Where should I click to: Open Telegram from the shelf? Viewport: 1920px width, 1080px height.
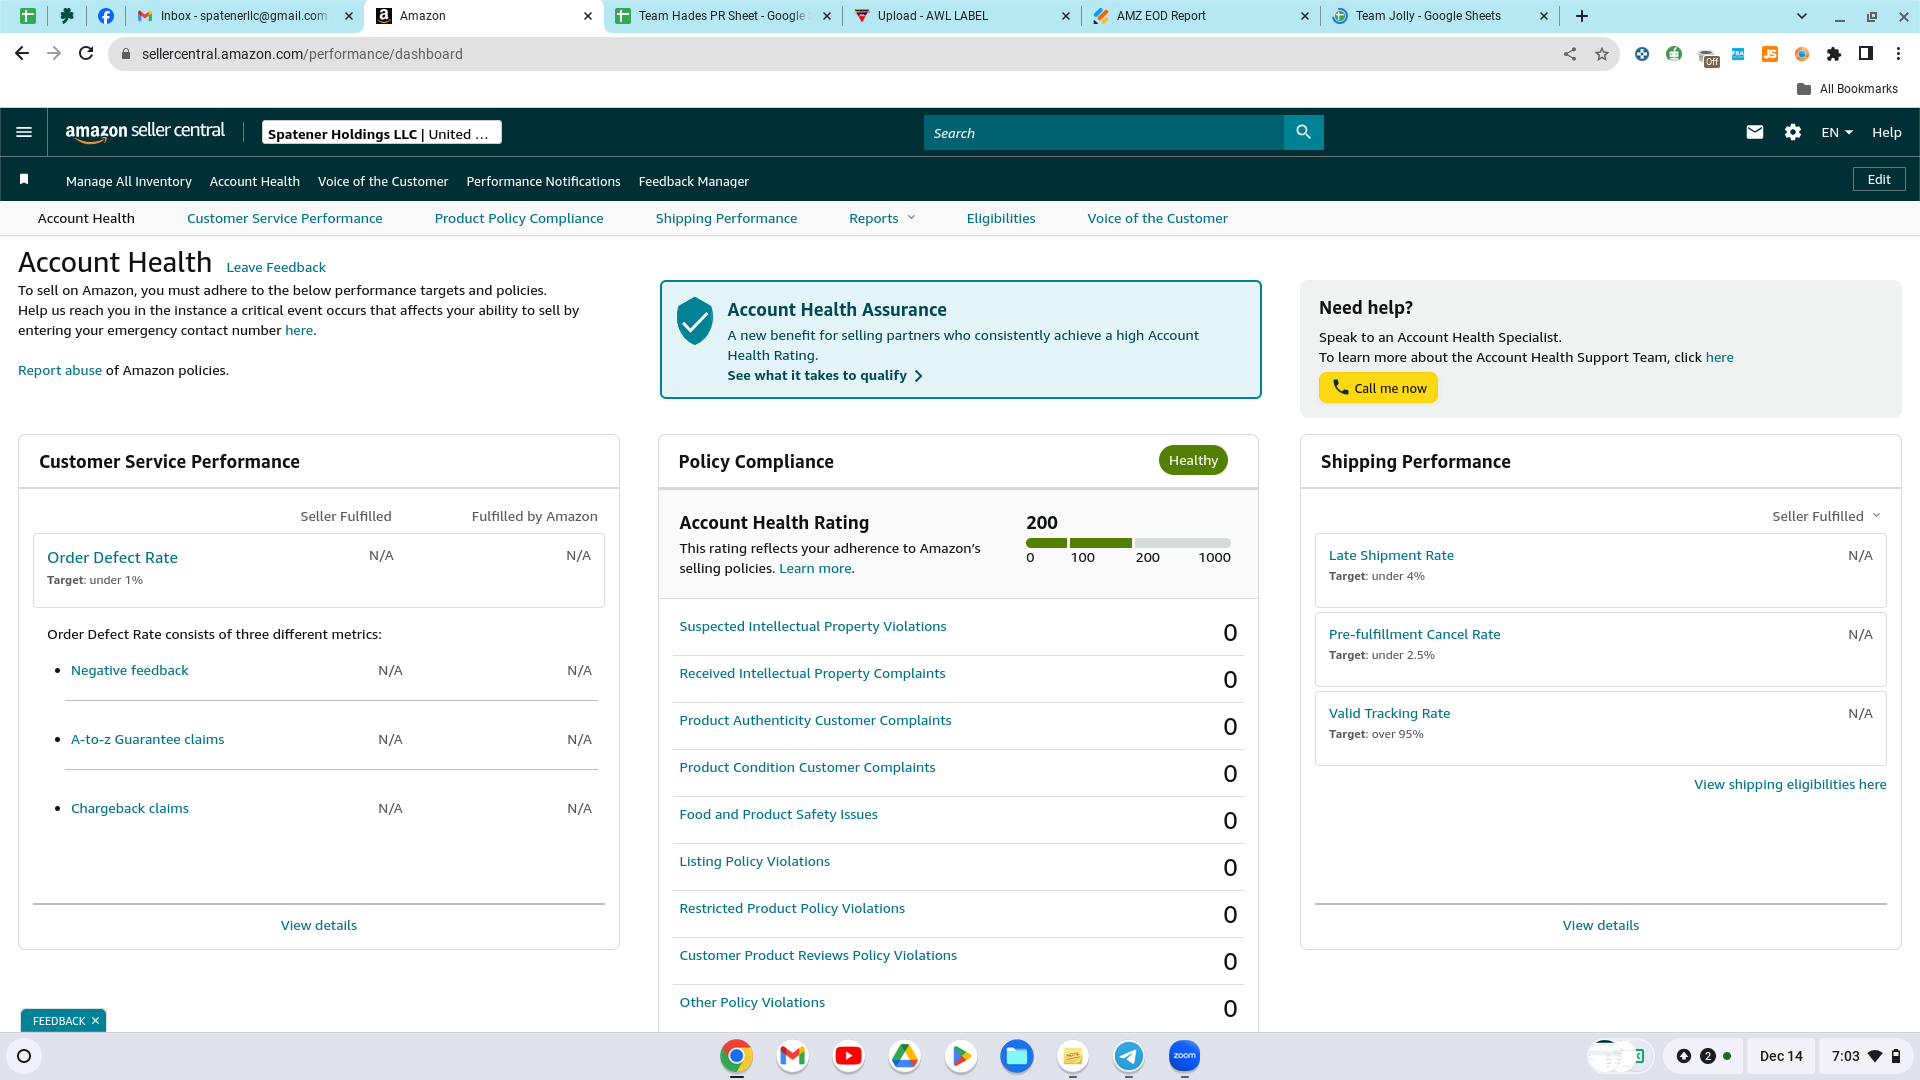pos(1128,1056)
